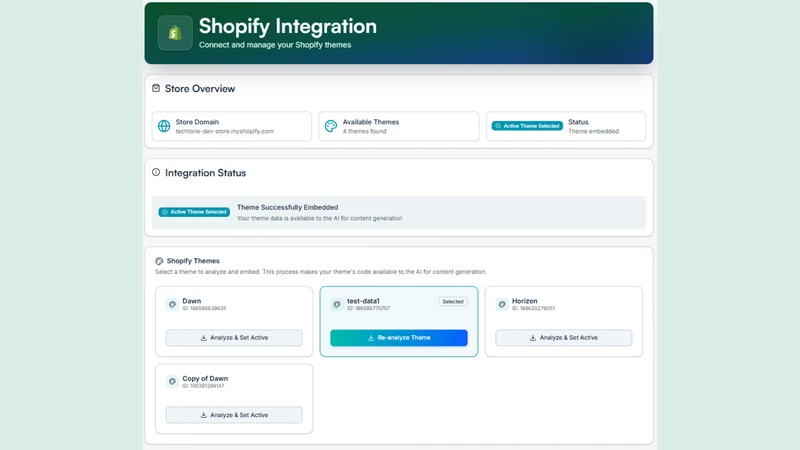The height and width of the screenshot is (450, 800).
Task: Click the Integration Status info icon
Action: [156, 172]
